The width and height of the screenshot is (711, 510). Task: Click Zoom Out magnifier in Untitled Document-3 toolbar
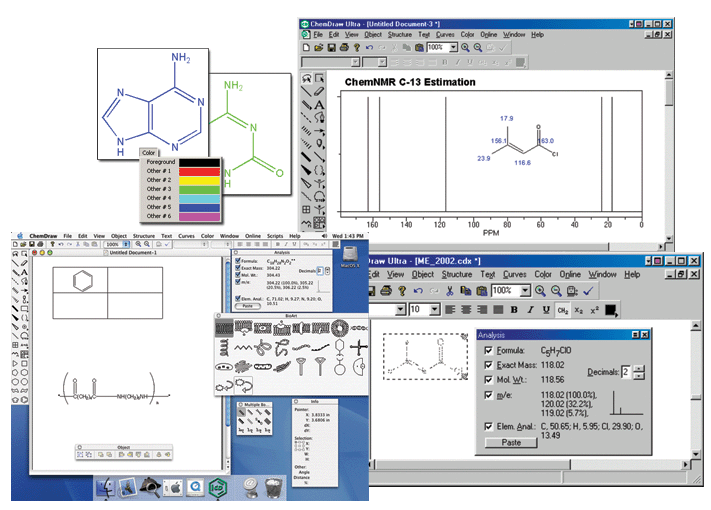click(478, 47)
